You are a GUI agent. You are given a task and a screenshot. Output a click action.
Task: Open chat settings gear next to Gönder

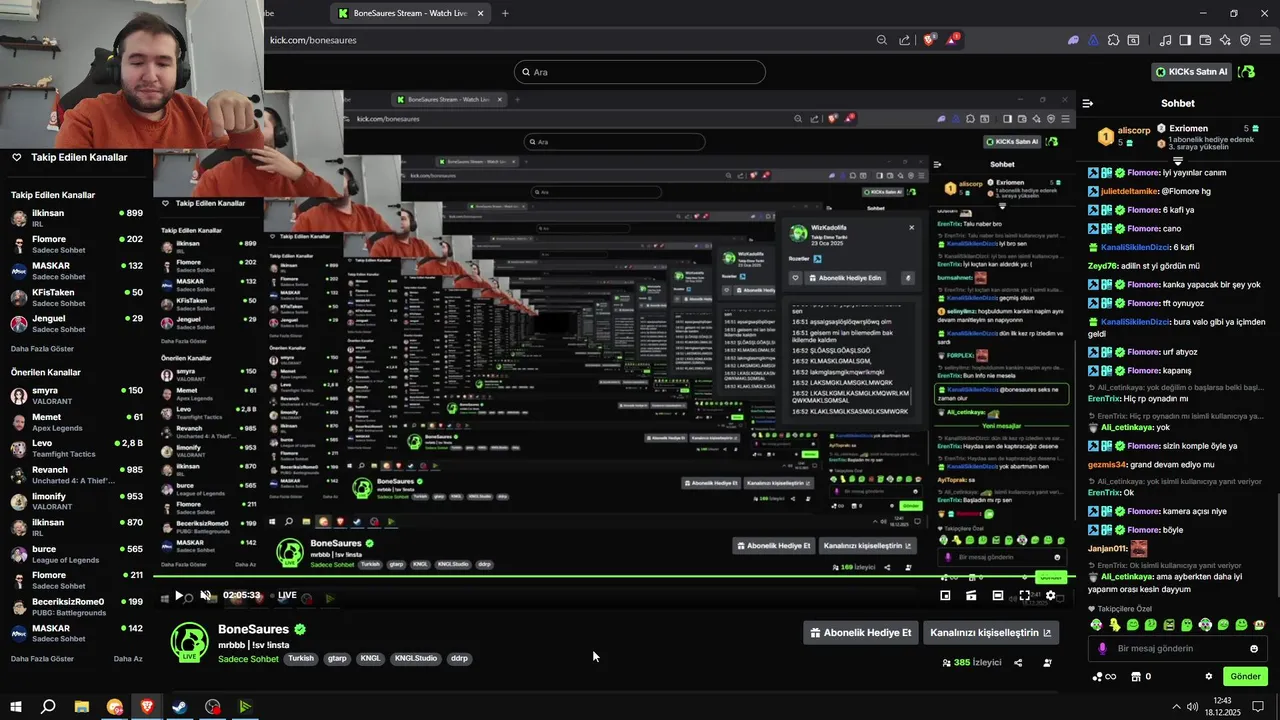[x=1208, y=676]
